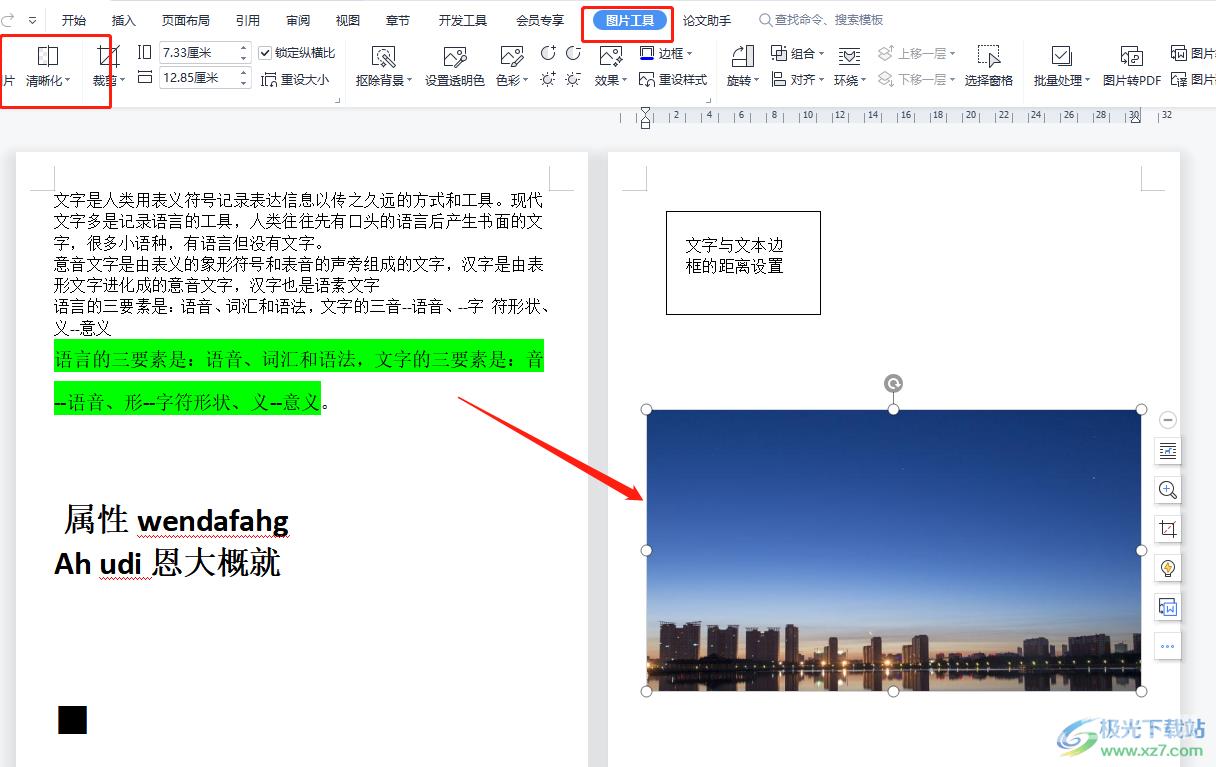Click Set Transparent Color (设置透明色) icon

(455, 56)
